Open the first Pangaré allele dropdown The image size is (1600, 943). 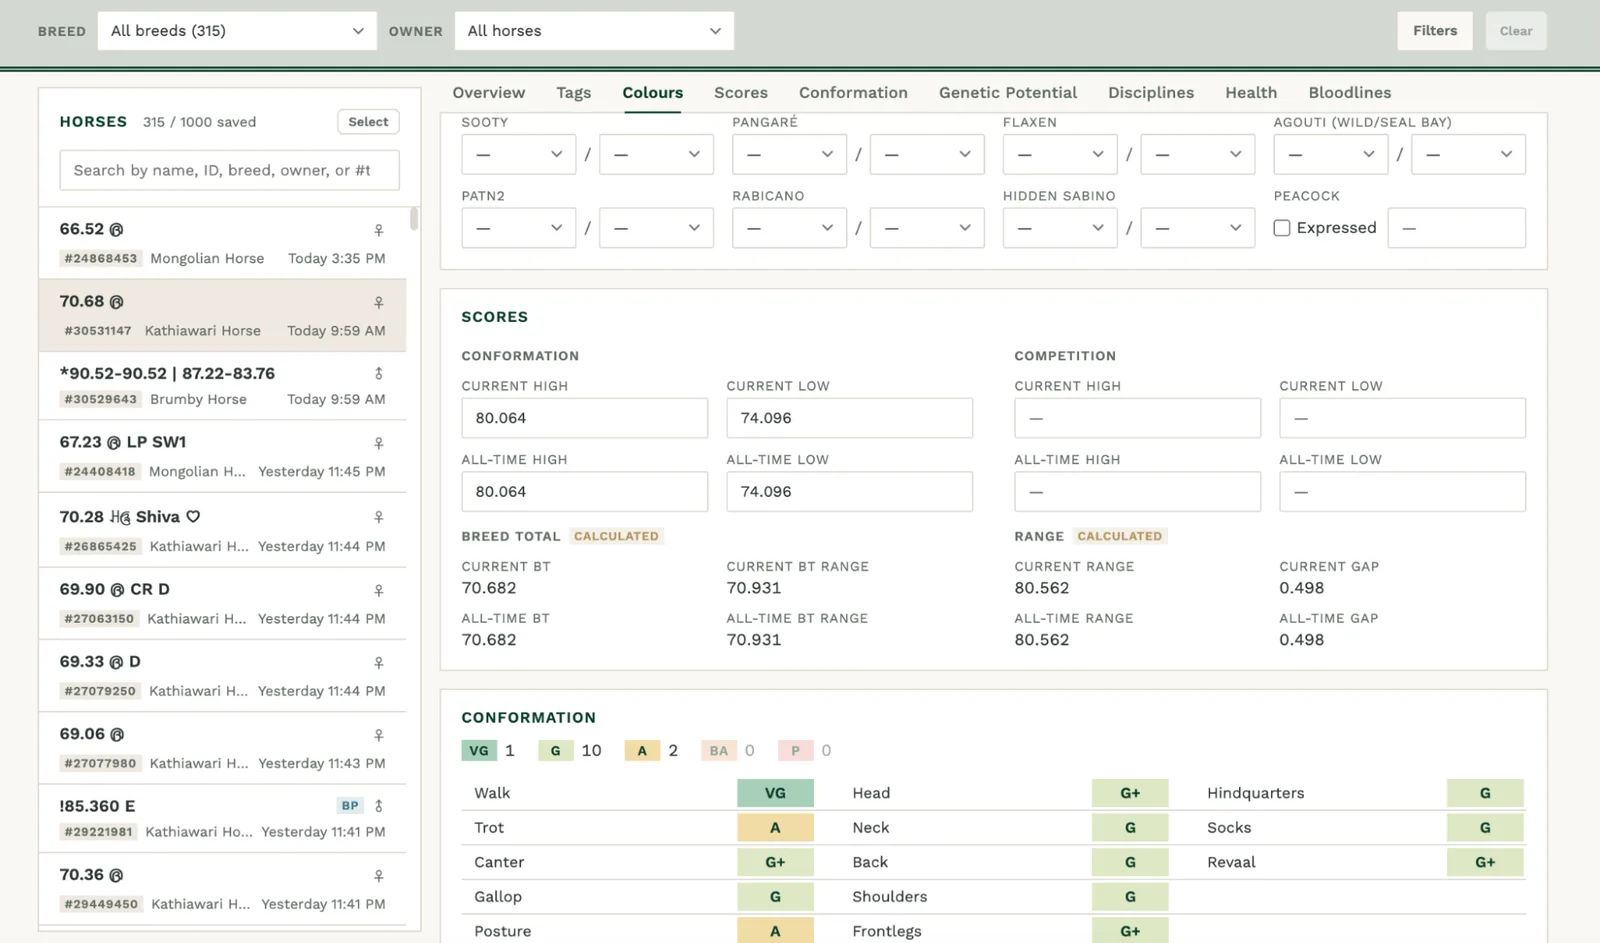(789, 154)
